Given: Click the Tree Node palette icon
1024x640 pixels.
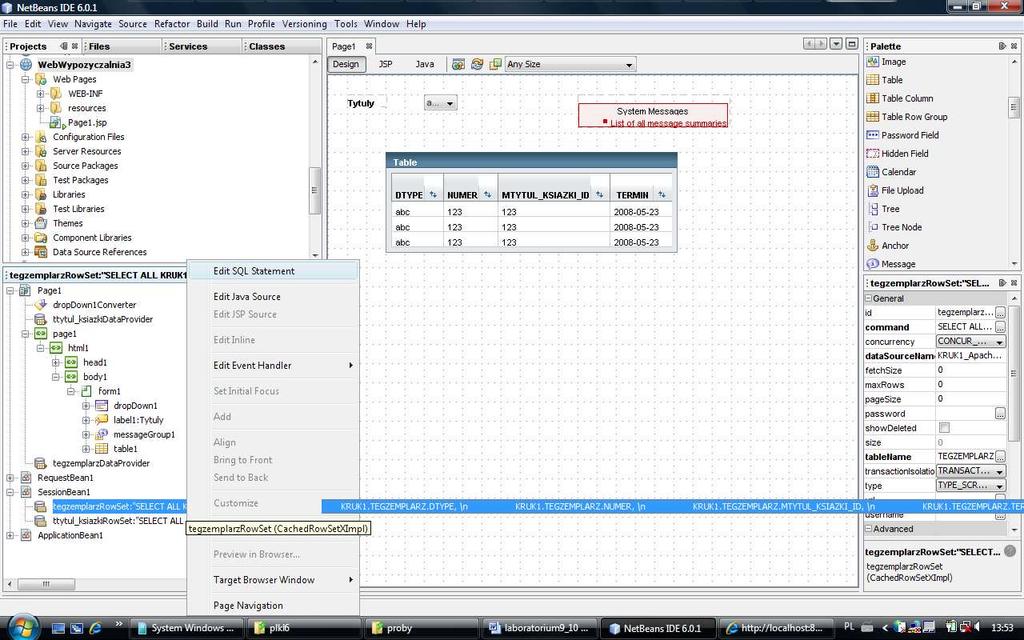Looking at the screenshot, I should pyautogui.click(x=874, y=227).
